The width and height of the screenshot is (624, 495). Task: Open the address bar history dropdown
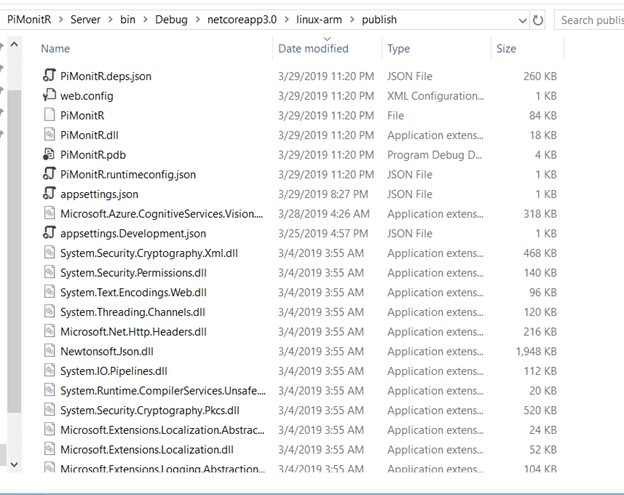pos(523,20)
